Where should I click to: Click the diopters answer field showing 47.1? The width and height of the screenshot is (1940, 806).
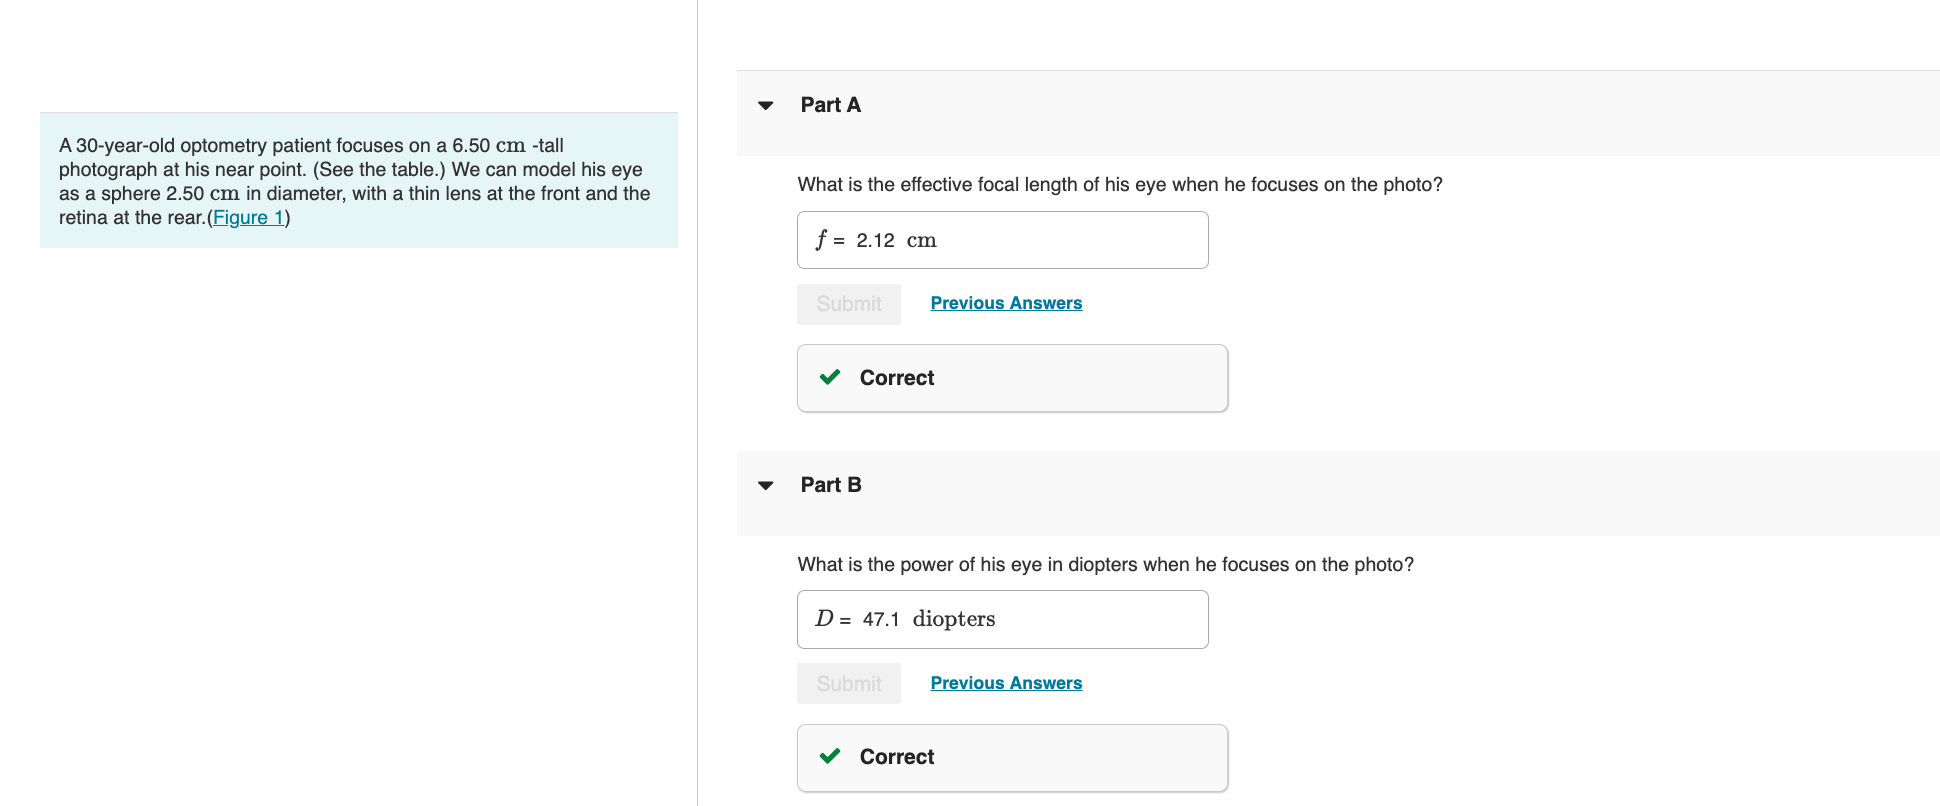coord(1002,619)
